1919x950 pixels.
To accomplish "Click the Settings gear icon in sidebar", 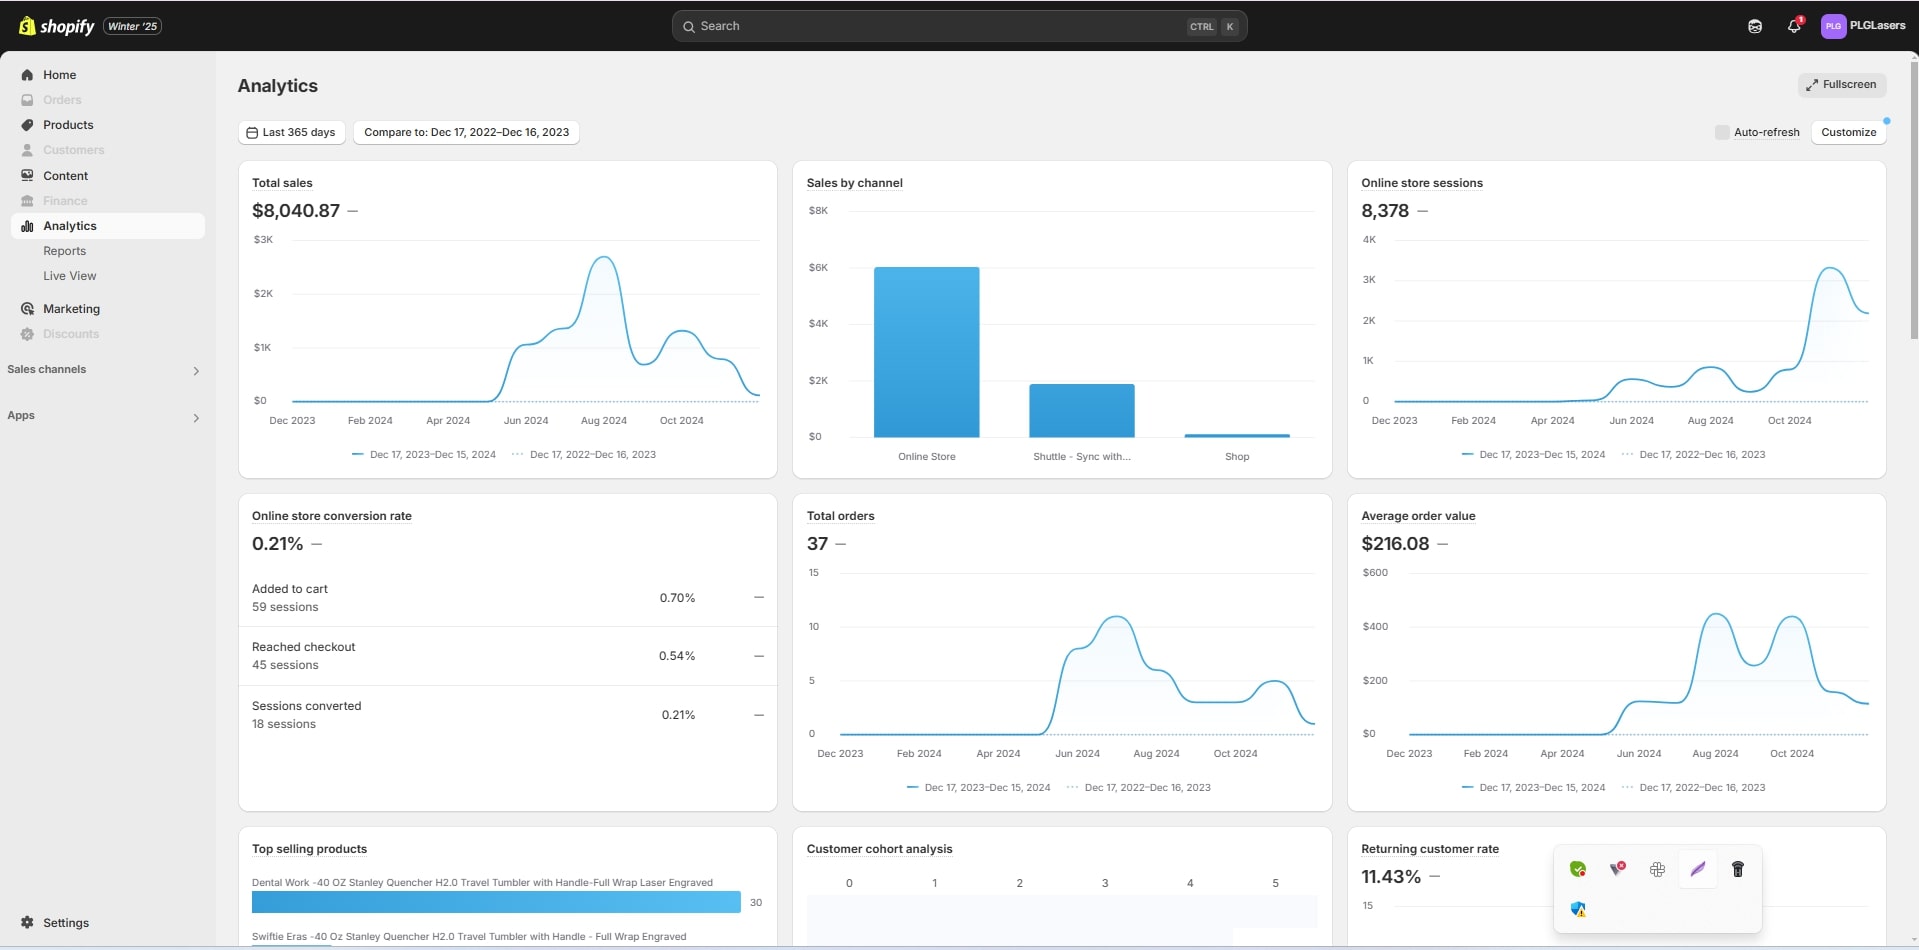I will click(27, 922).
